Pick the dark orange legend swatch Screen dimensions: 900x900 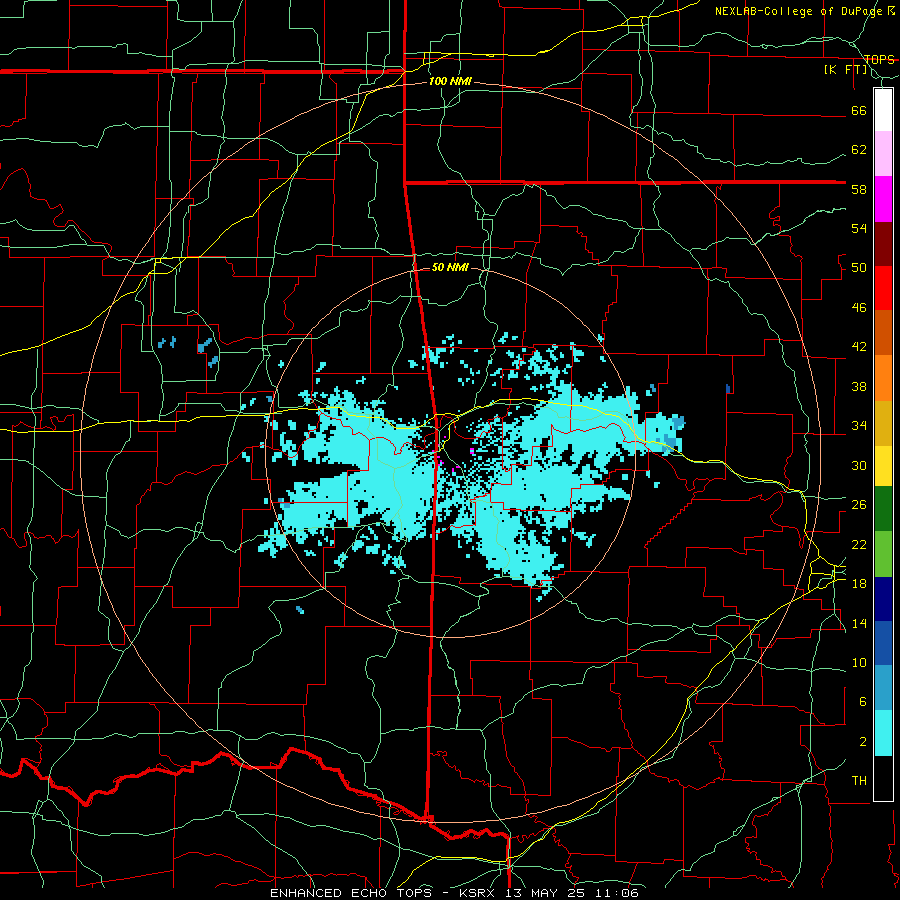click(x=883, y=333)
